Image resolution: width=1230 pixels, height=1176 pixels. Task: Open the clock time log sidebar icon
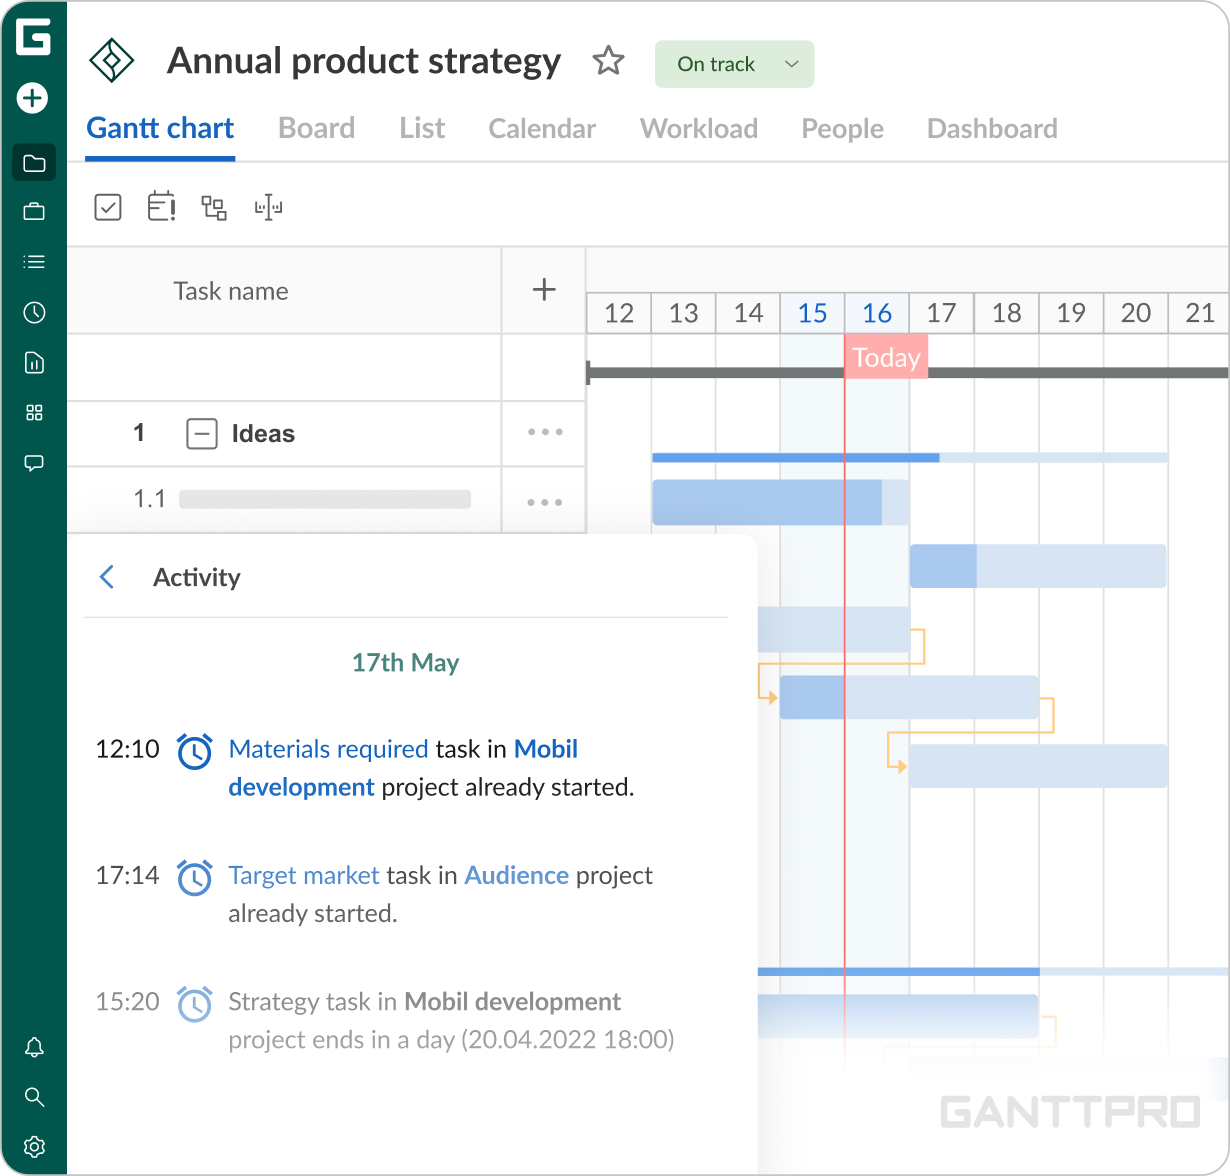click(x=34, y=313)
